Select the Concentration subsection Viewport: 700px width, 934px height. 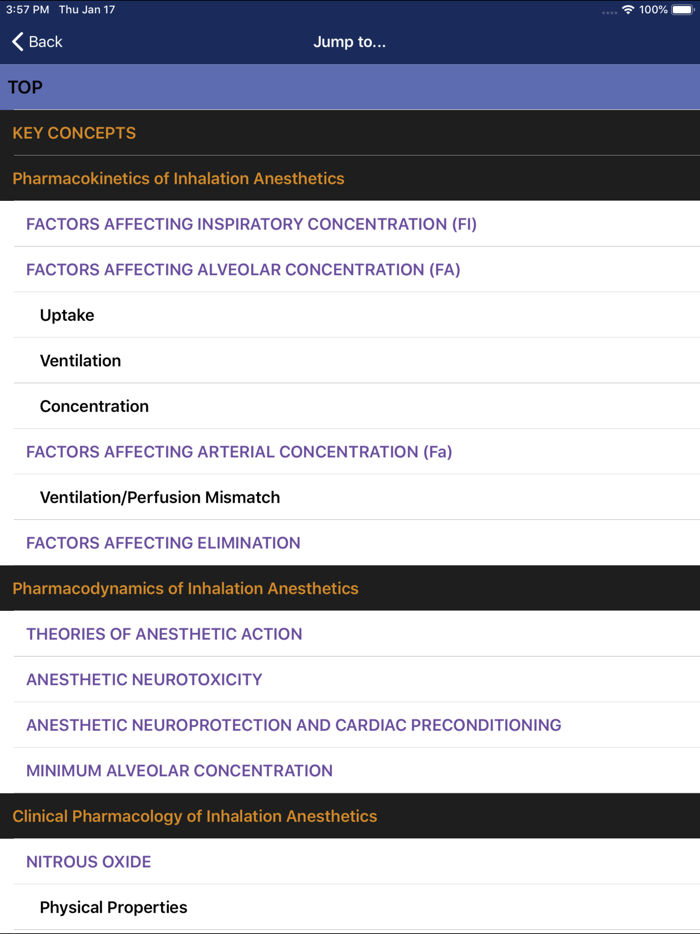(350, 406)
